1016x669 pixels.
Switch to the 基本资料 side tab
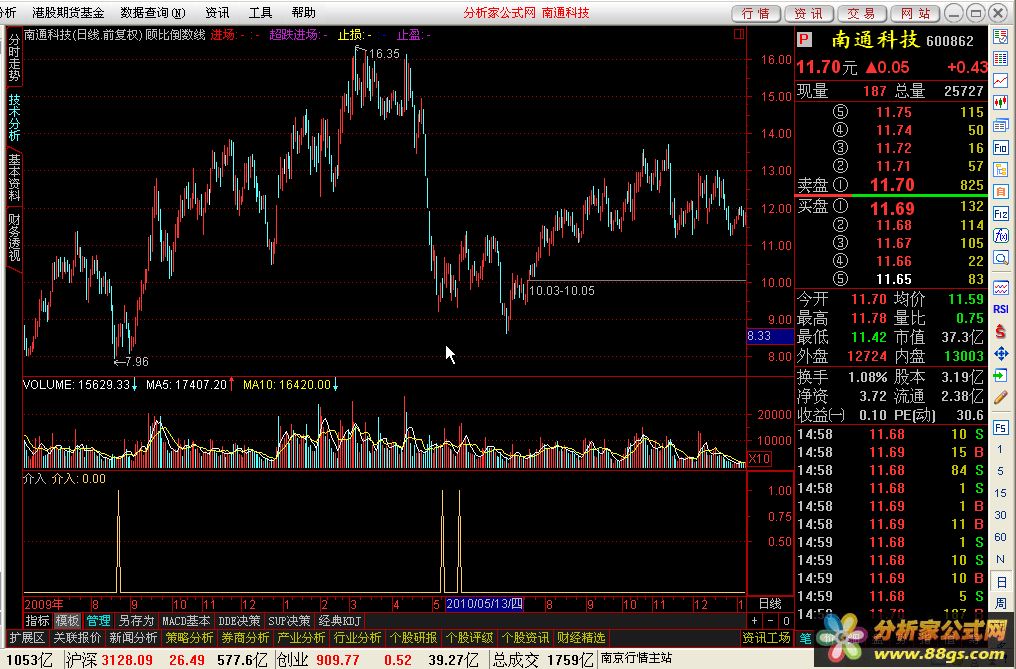[14, 177]
